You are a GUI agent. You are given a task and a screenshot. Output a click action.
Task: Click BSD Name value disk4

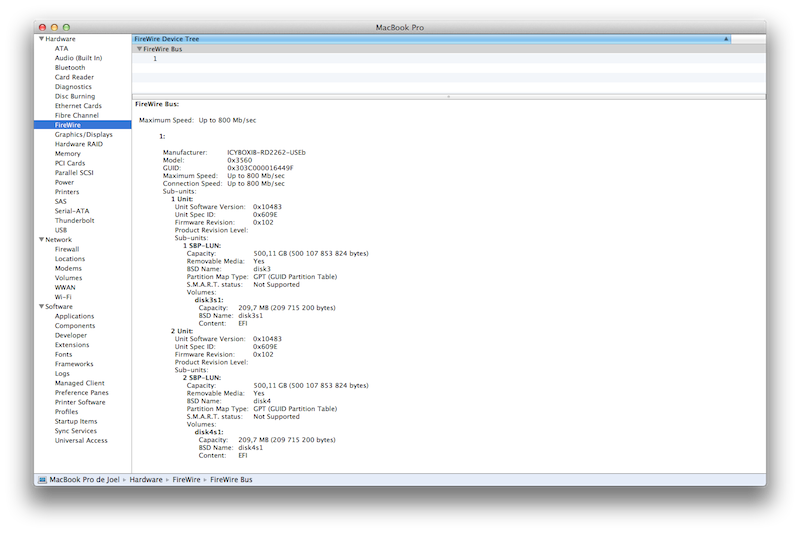[262, 401]
